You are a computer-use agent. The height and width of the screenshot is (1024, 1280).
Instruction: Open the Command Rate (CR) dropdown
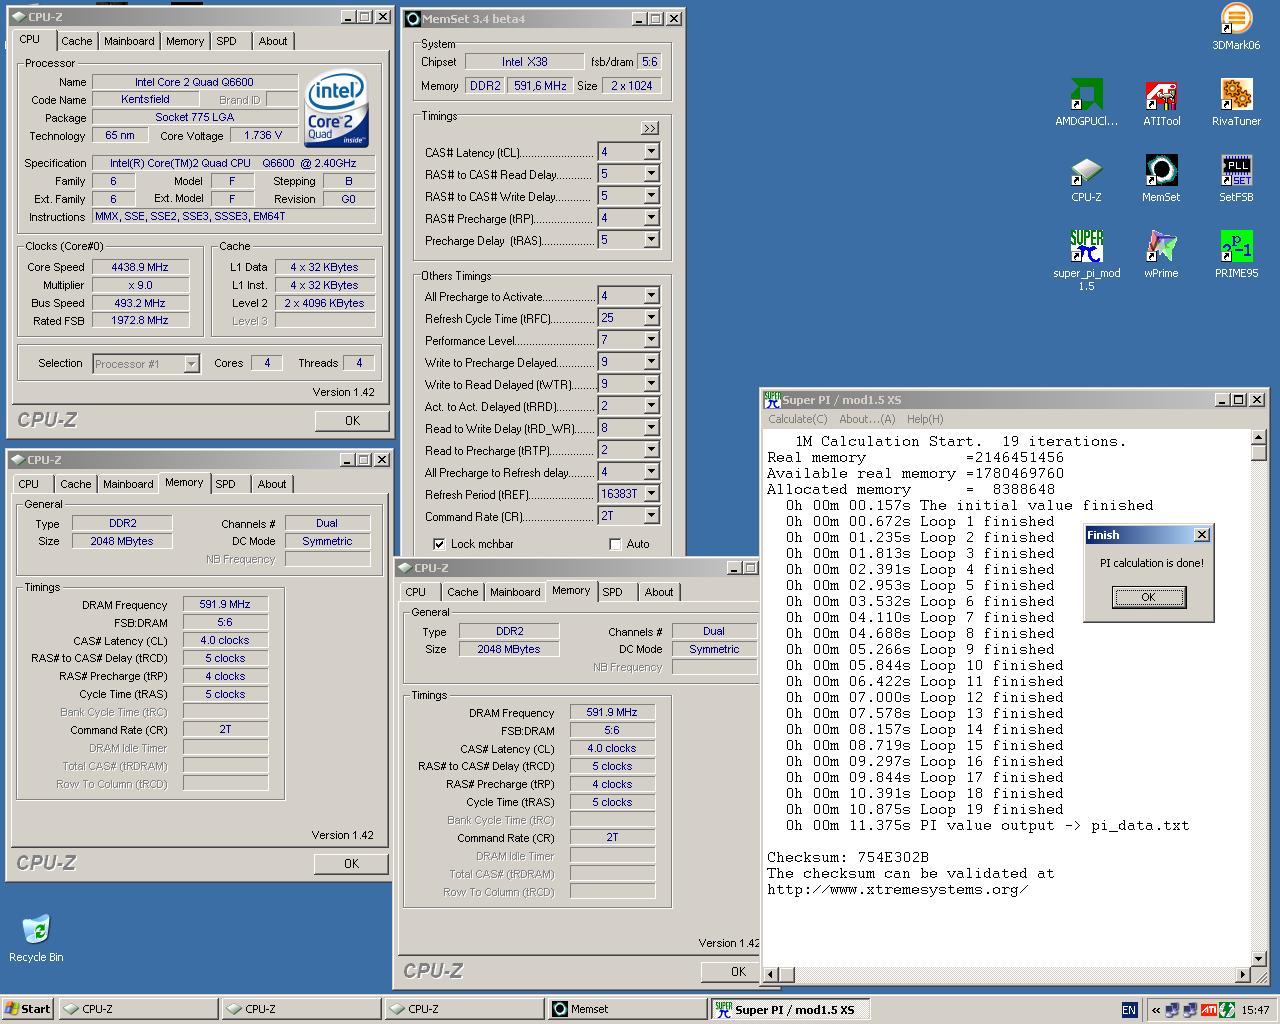click(x=651, y=516)
